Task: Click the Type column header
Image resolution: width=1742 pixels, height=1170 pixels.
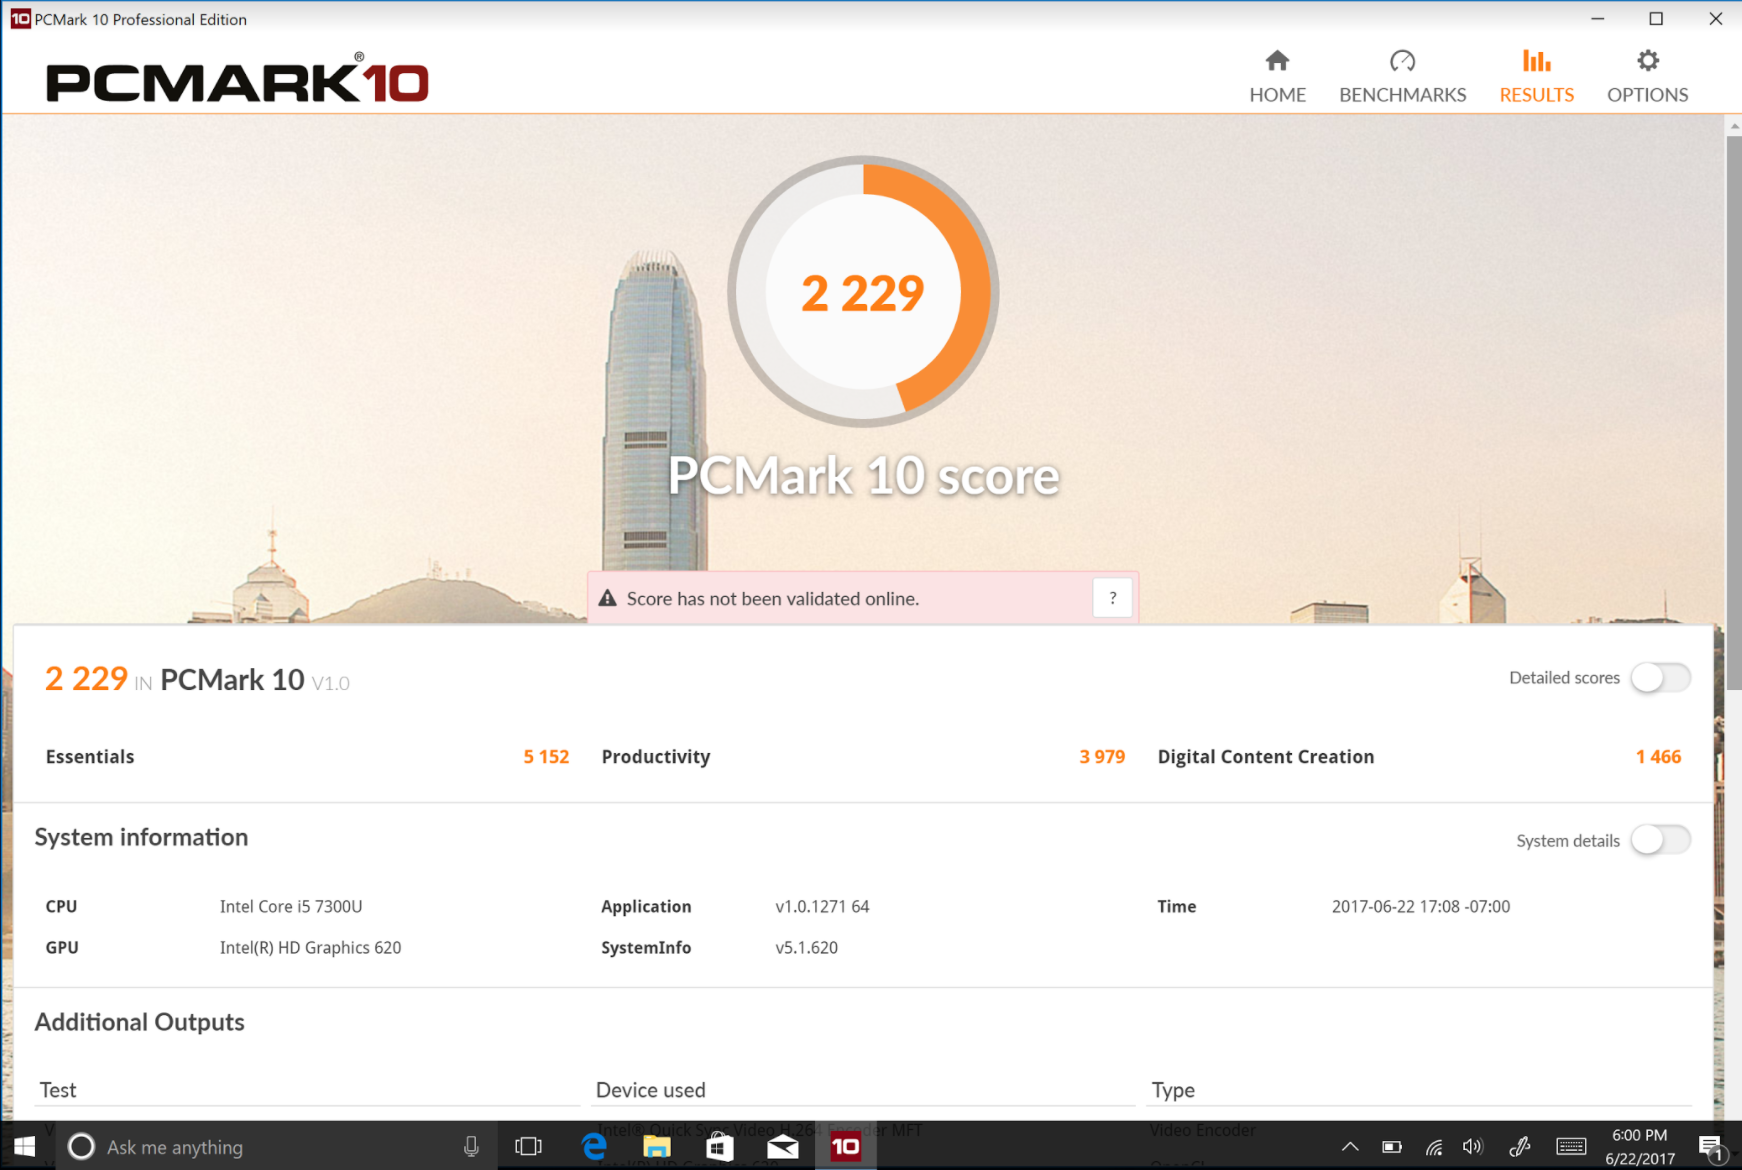Action: click(x=1173, y=1090)
